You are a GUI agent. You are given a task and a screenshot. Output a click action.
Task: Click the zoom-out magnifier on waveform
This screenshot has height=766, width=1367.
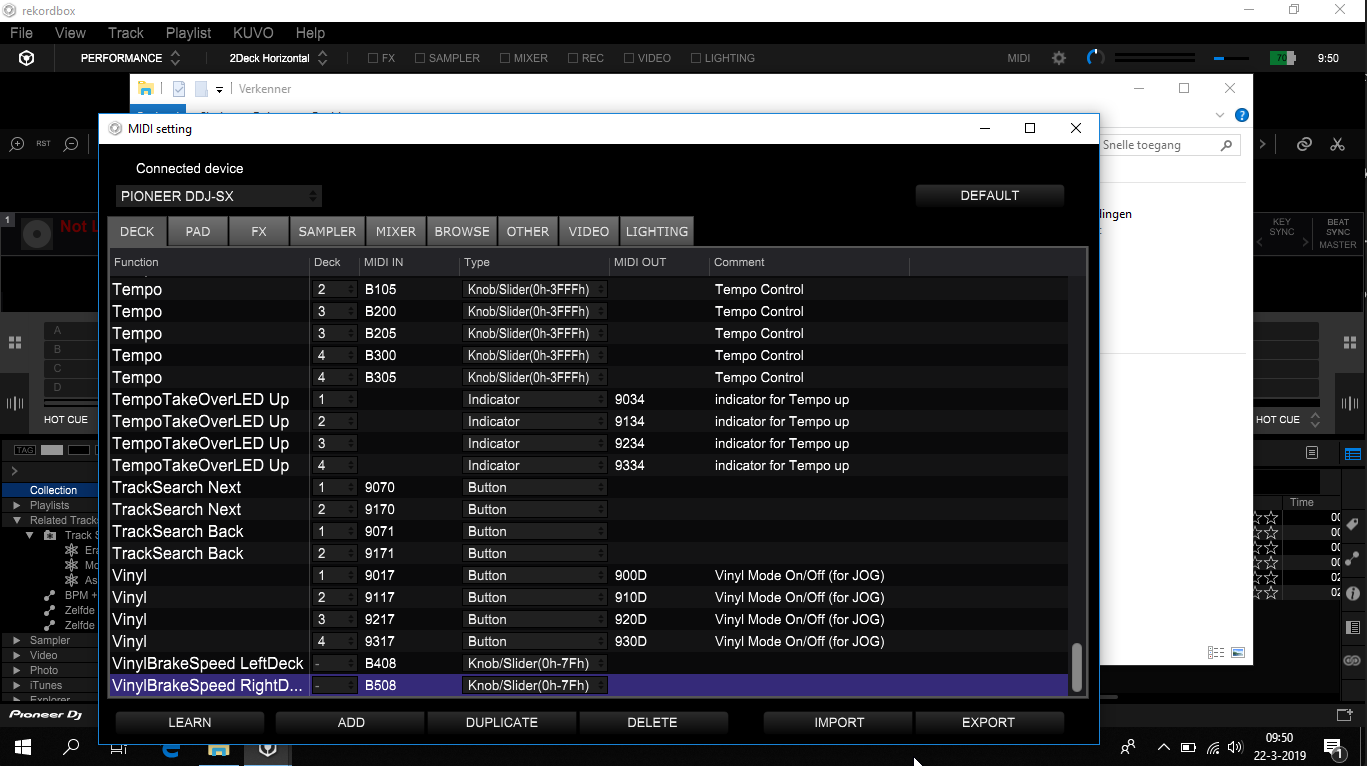click(71, 144)
